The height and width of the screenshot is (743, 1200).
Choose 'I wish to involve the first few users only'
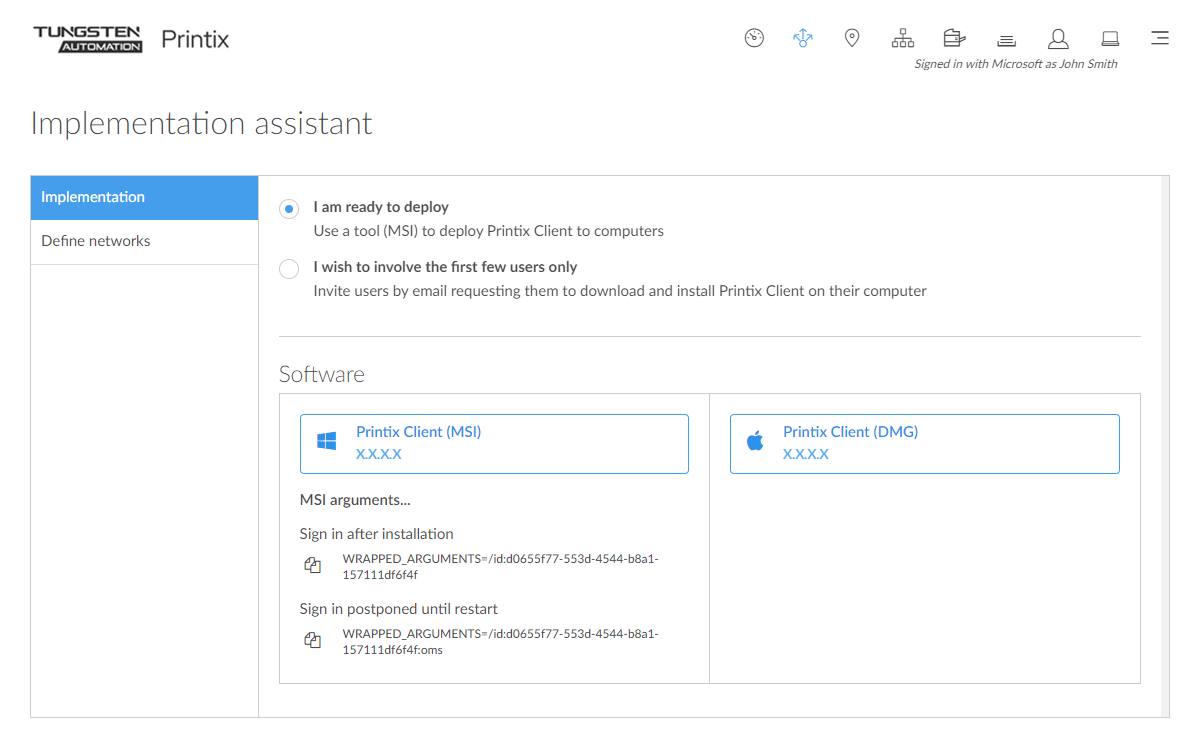[289, 268]
